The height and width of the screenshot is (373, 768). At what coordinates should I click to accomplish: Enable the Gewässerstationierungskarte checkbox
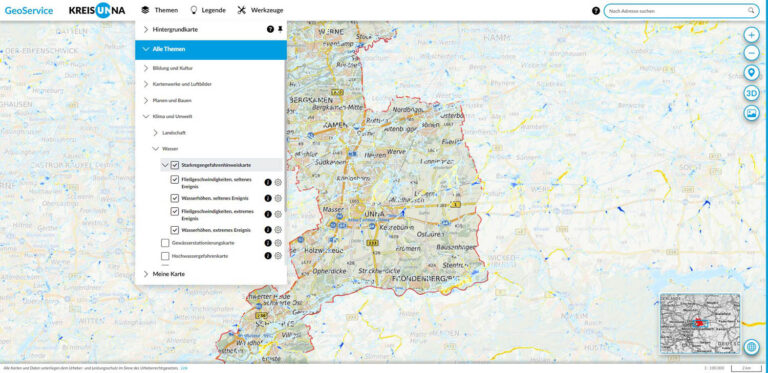pyautogui.click(x=165, y=243)
